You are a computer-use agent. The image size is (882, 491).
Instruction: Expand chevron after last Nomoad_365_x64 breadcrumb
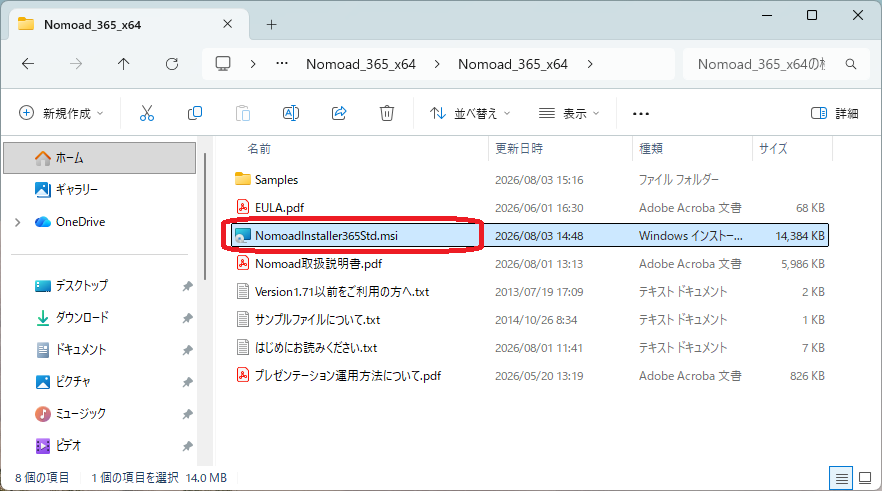tap(590, 64)
